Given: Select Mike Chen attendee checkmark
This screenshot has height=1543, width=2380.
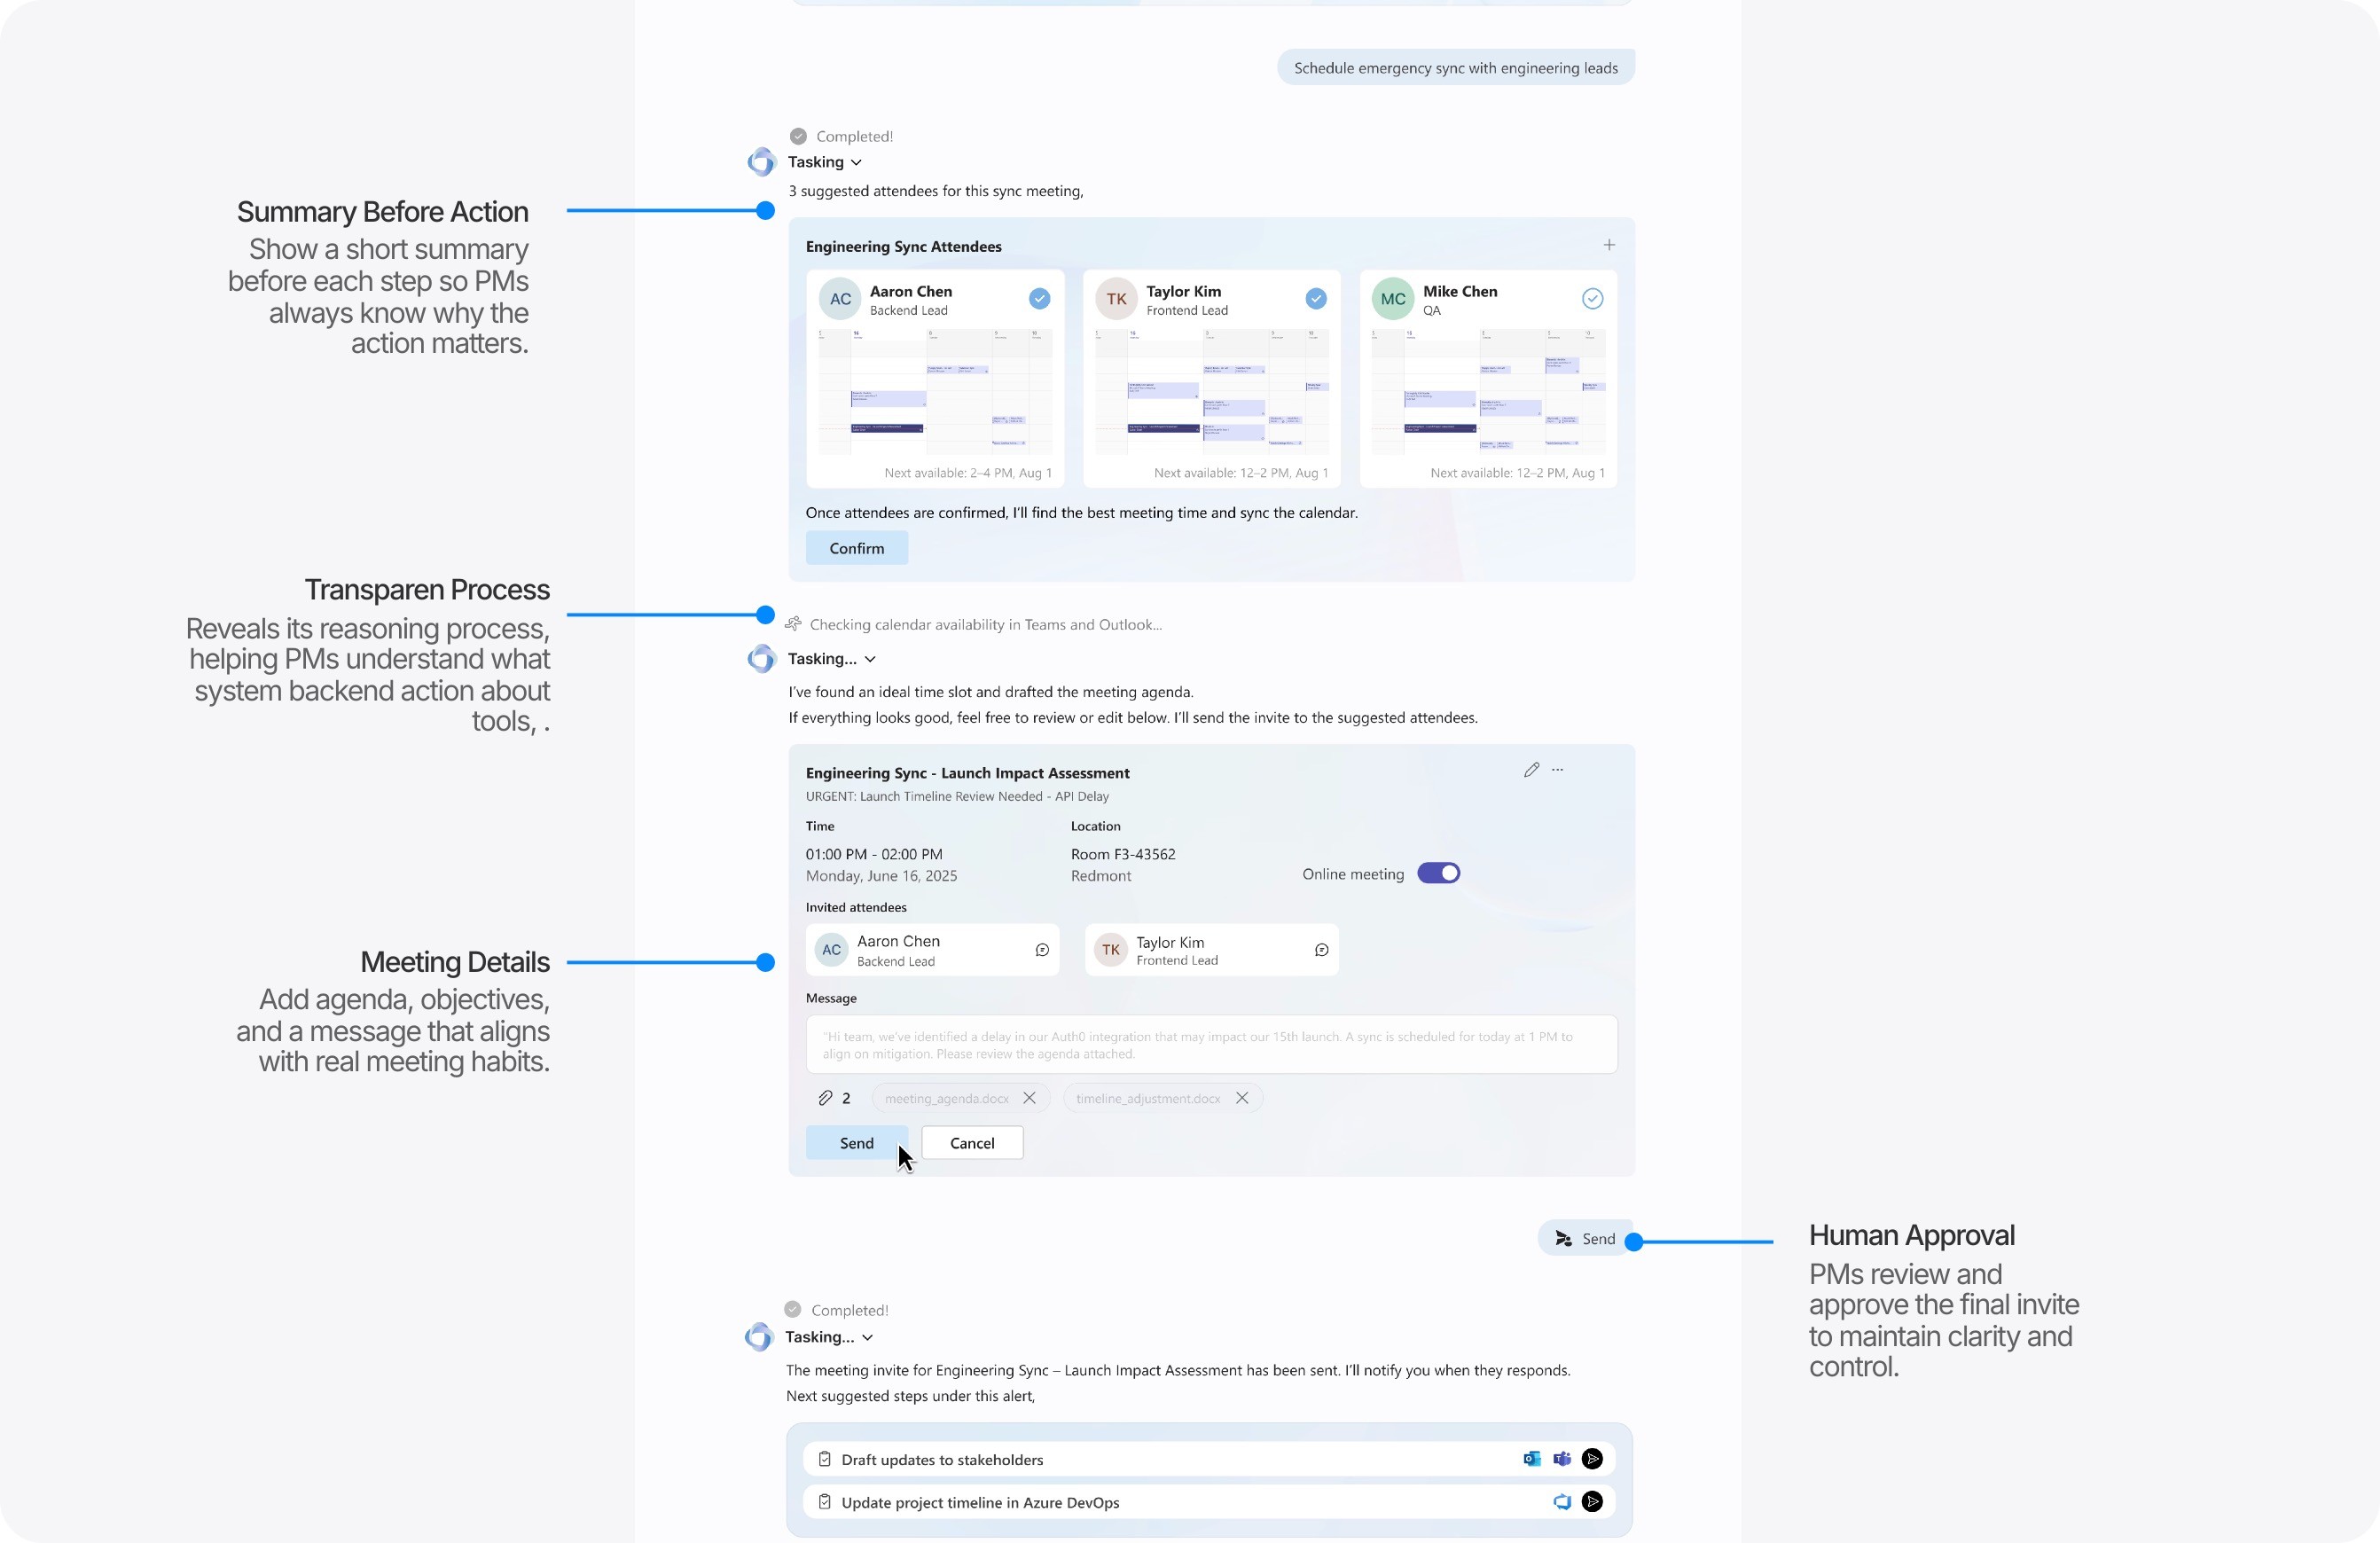Looking at the screenshot, I should (x=1592, y=298).
